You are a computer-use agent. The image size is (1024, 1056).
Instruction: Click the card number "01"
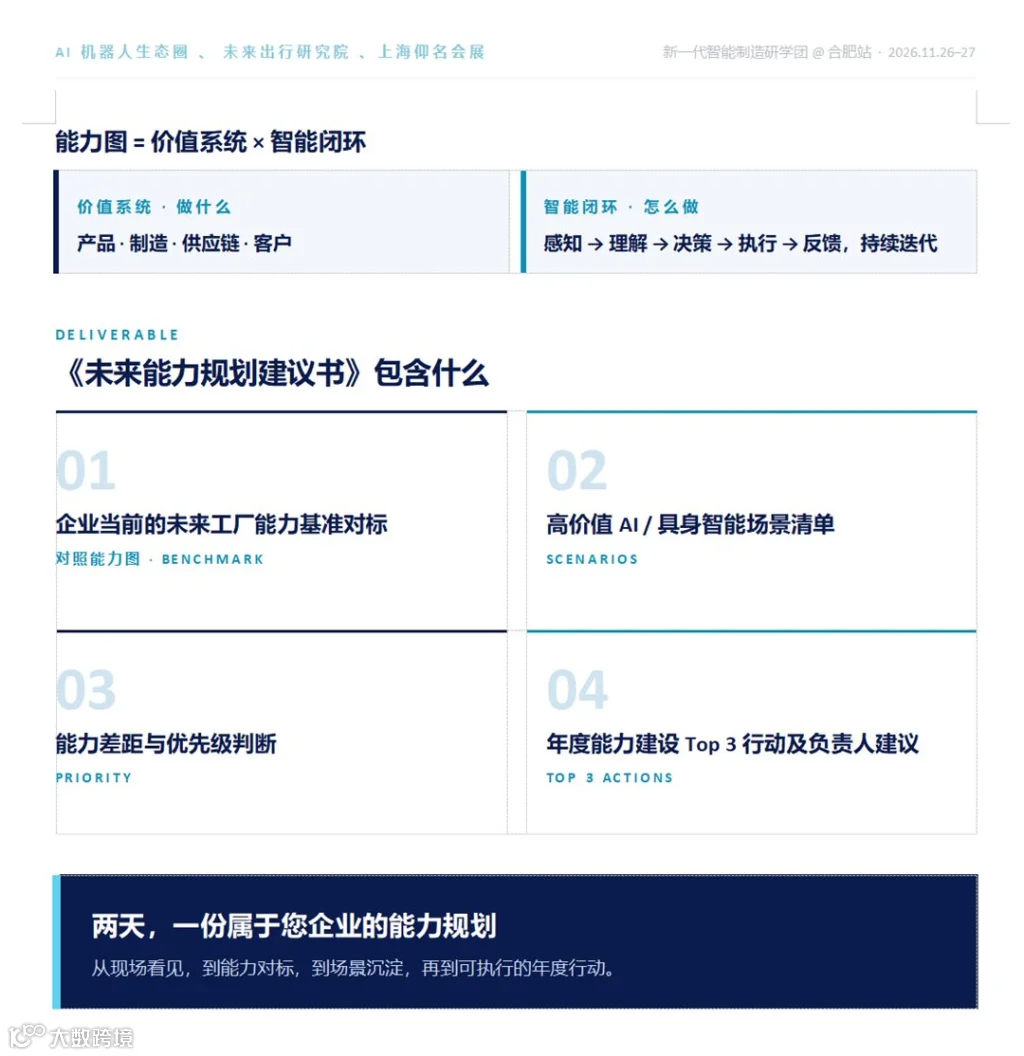click(86, 471)
